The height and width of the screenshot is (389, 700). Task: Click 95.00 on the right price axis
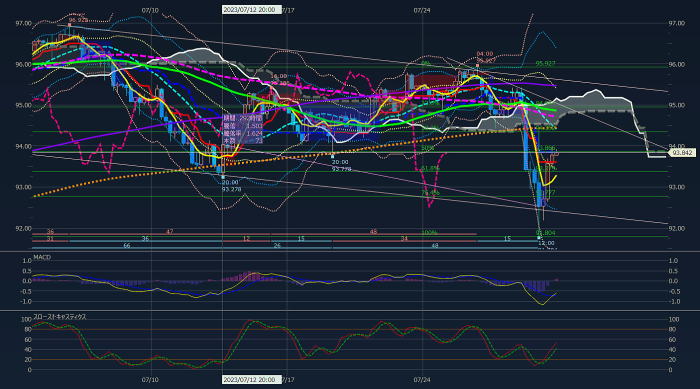coord(676,105)
